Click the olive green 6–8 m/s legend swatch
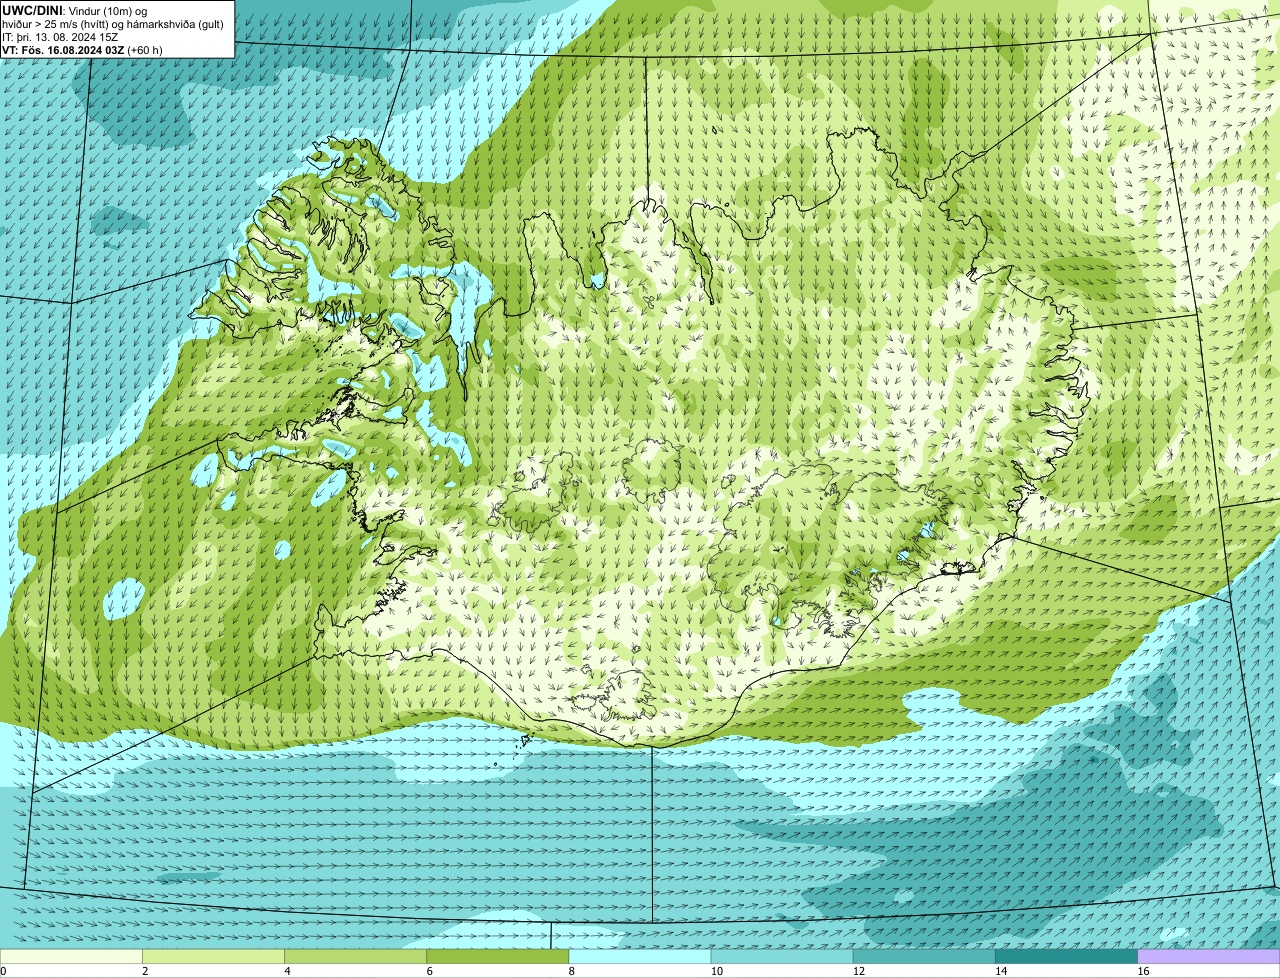 click(497, 956)
